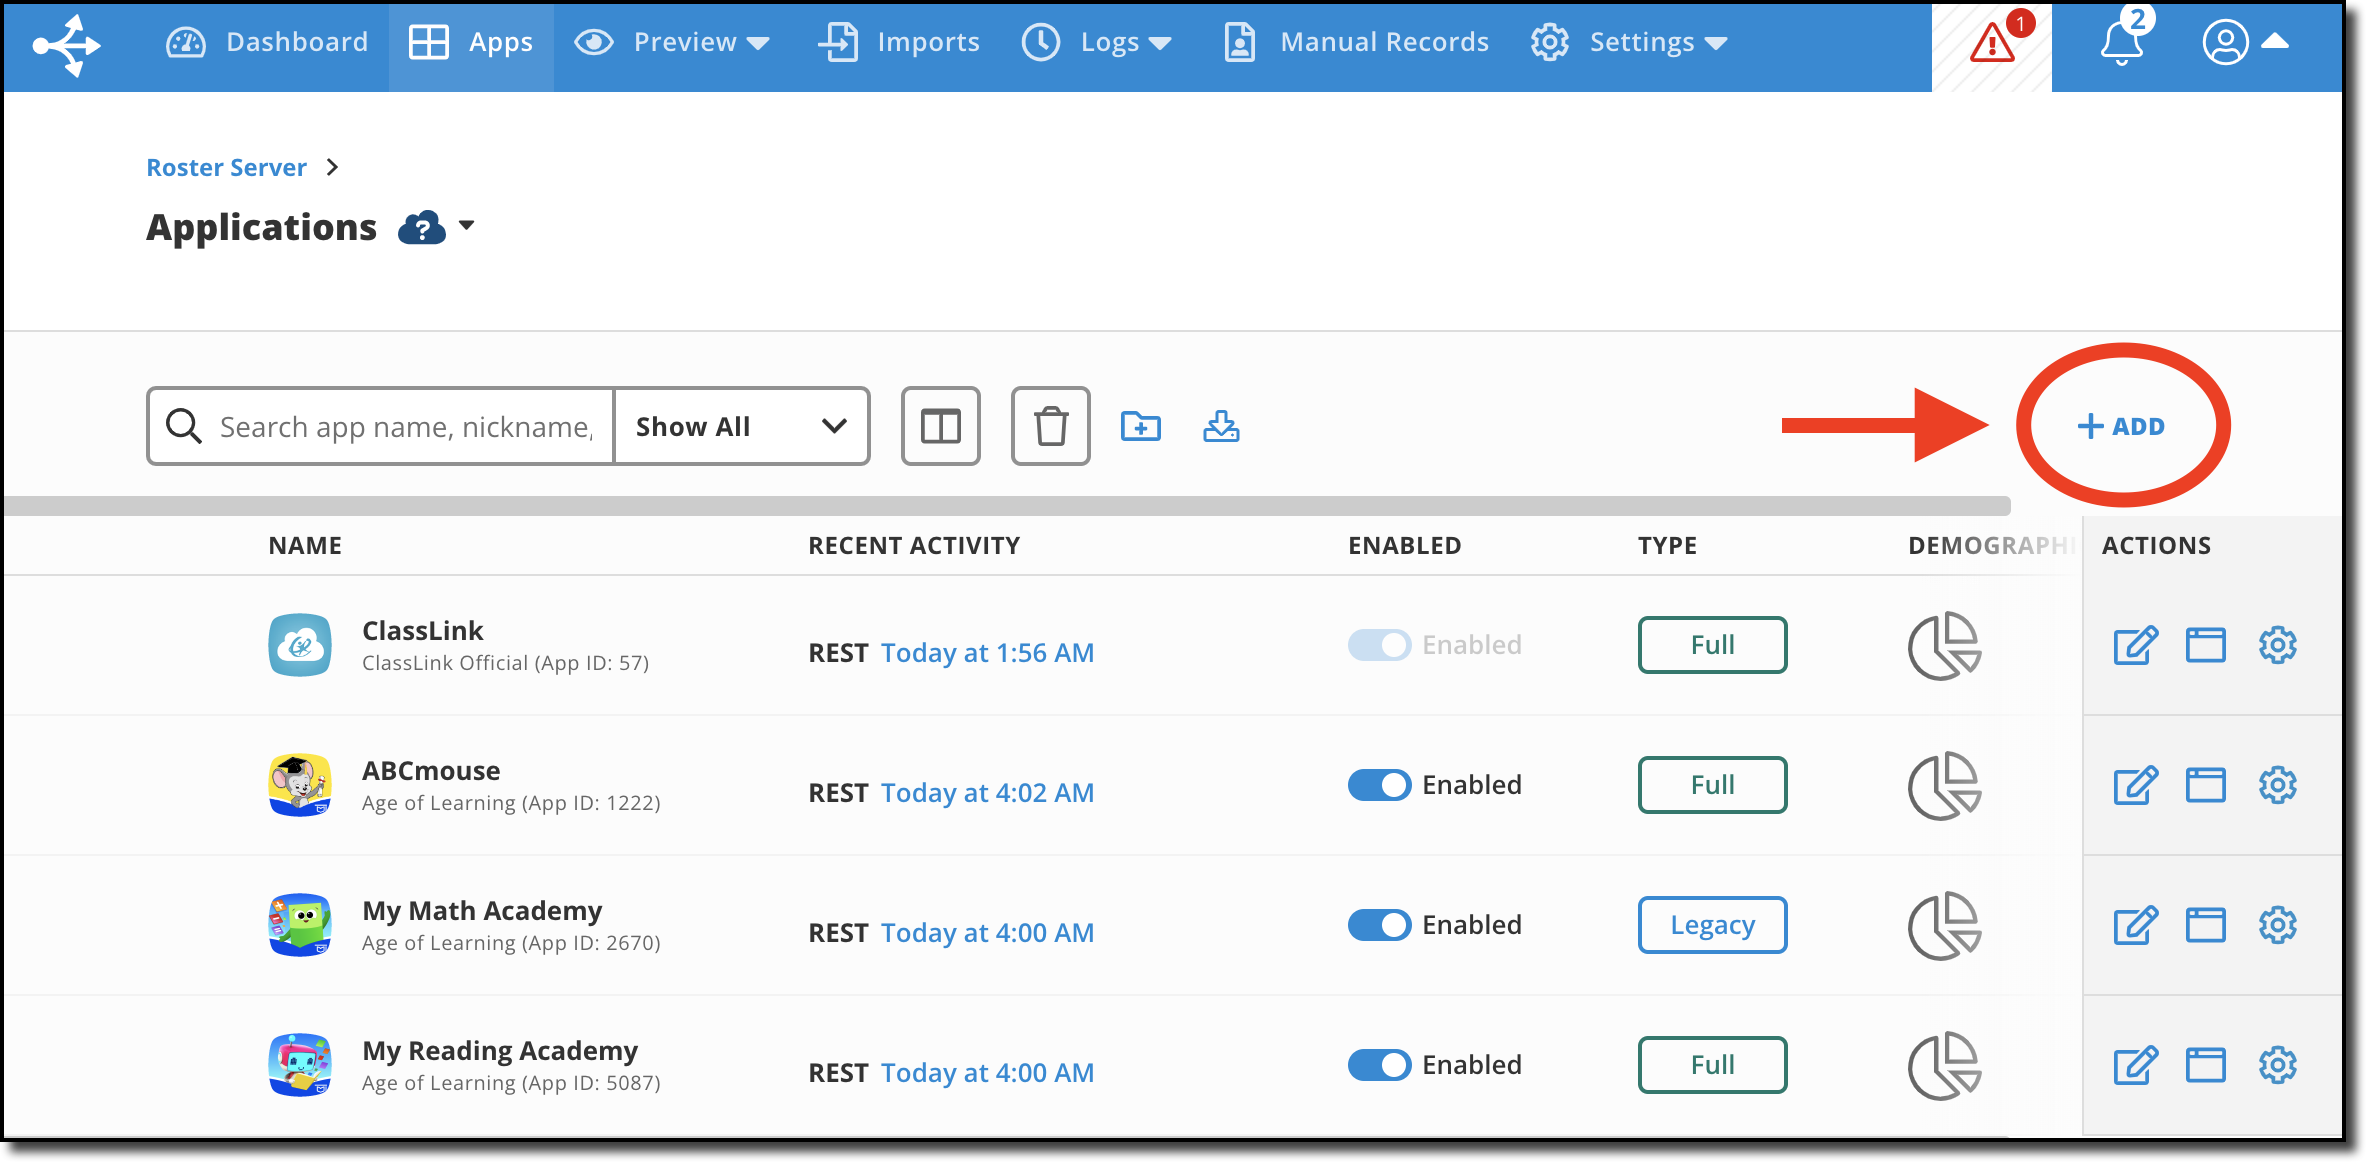This screenshot has width=2366, height=1162.
Task: Click the Full type badge for ClassLink
Action: click(x=1712, y=645)
